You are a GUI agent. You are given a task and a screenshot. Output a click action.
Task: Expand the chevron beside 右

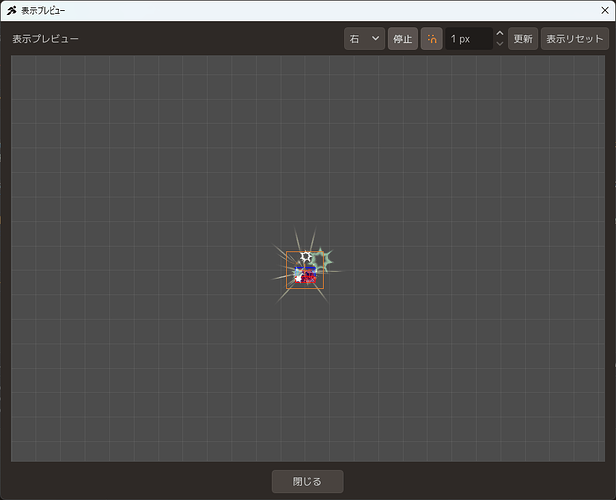click(x=375, y=38)
